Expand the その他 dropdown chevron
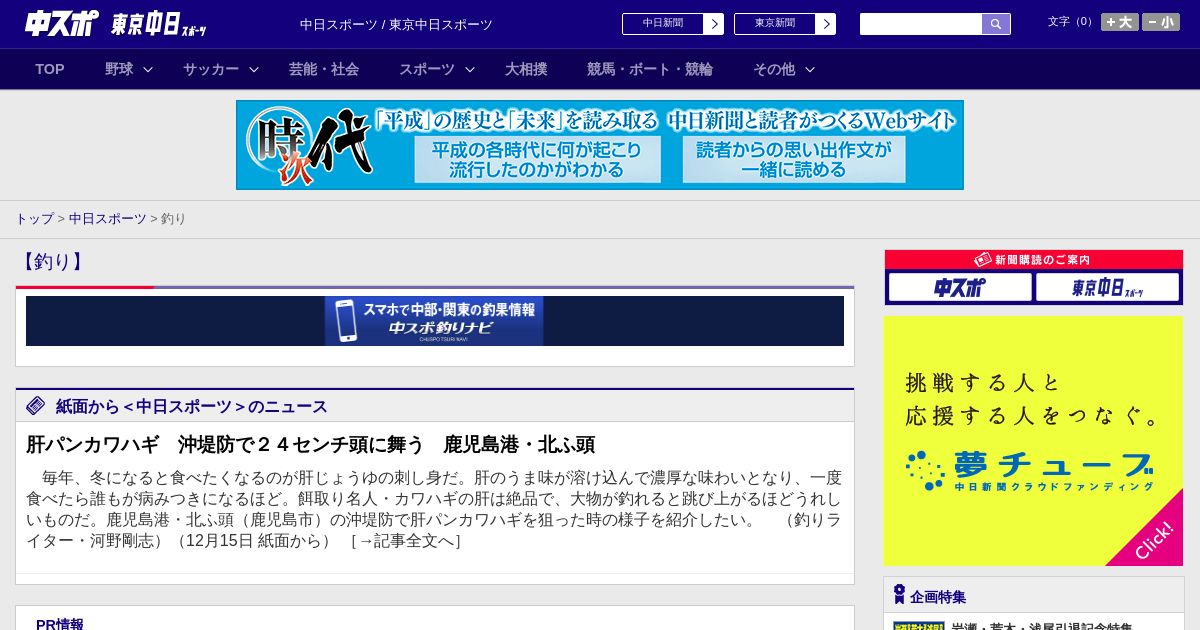This screenshot has width=1200, height=630. [810, 69]
